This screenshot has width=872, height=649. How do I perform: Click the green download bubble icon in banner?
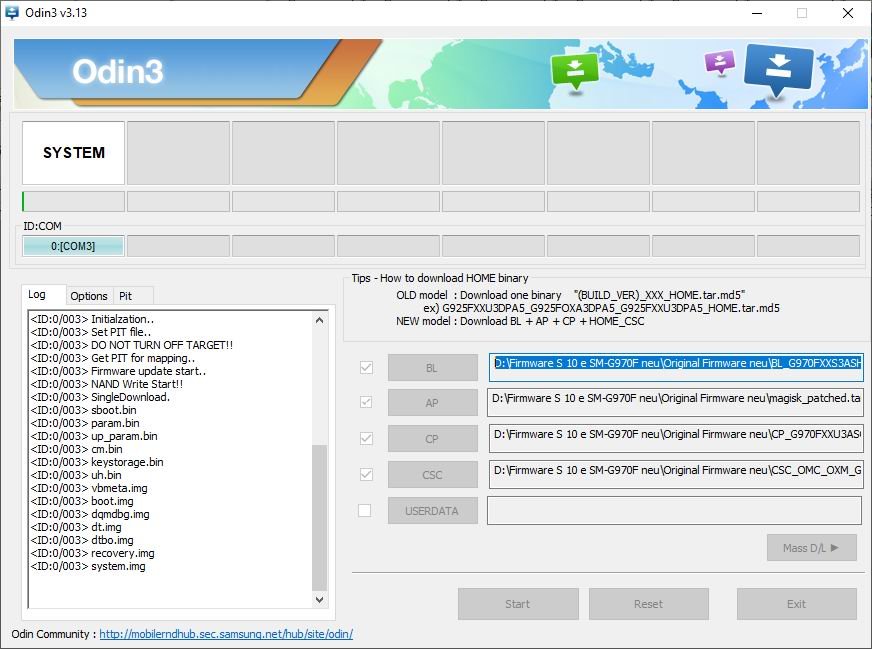pos(574,71)
